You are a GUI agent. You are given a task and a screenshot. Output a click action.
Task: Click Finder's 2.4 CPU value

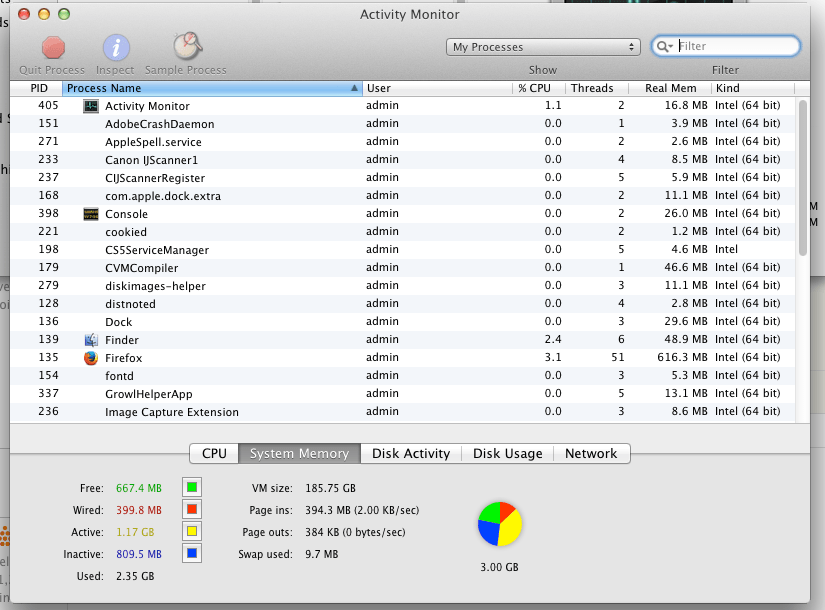pos(553,339)
